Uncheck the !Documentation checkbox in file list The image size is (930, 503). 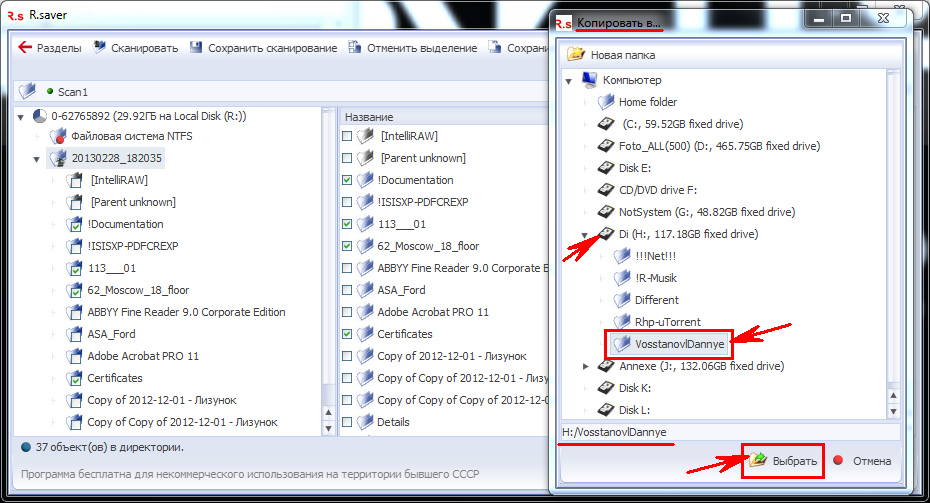point(347,180)
